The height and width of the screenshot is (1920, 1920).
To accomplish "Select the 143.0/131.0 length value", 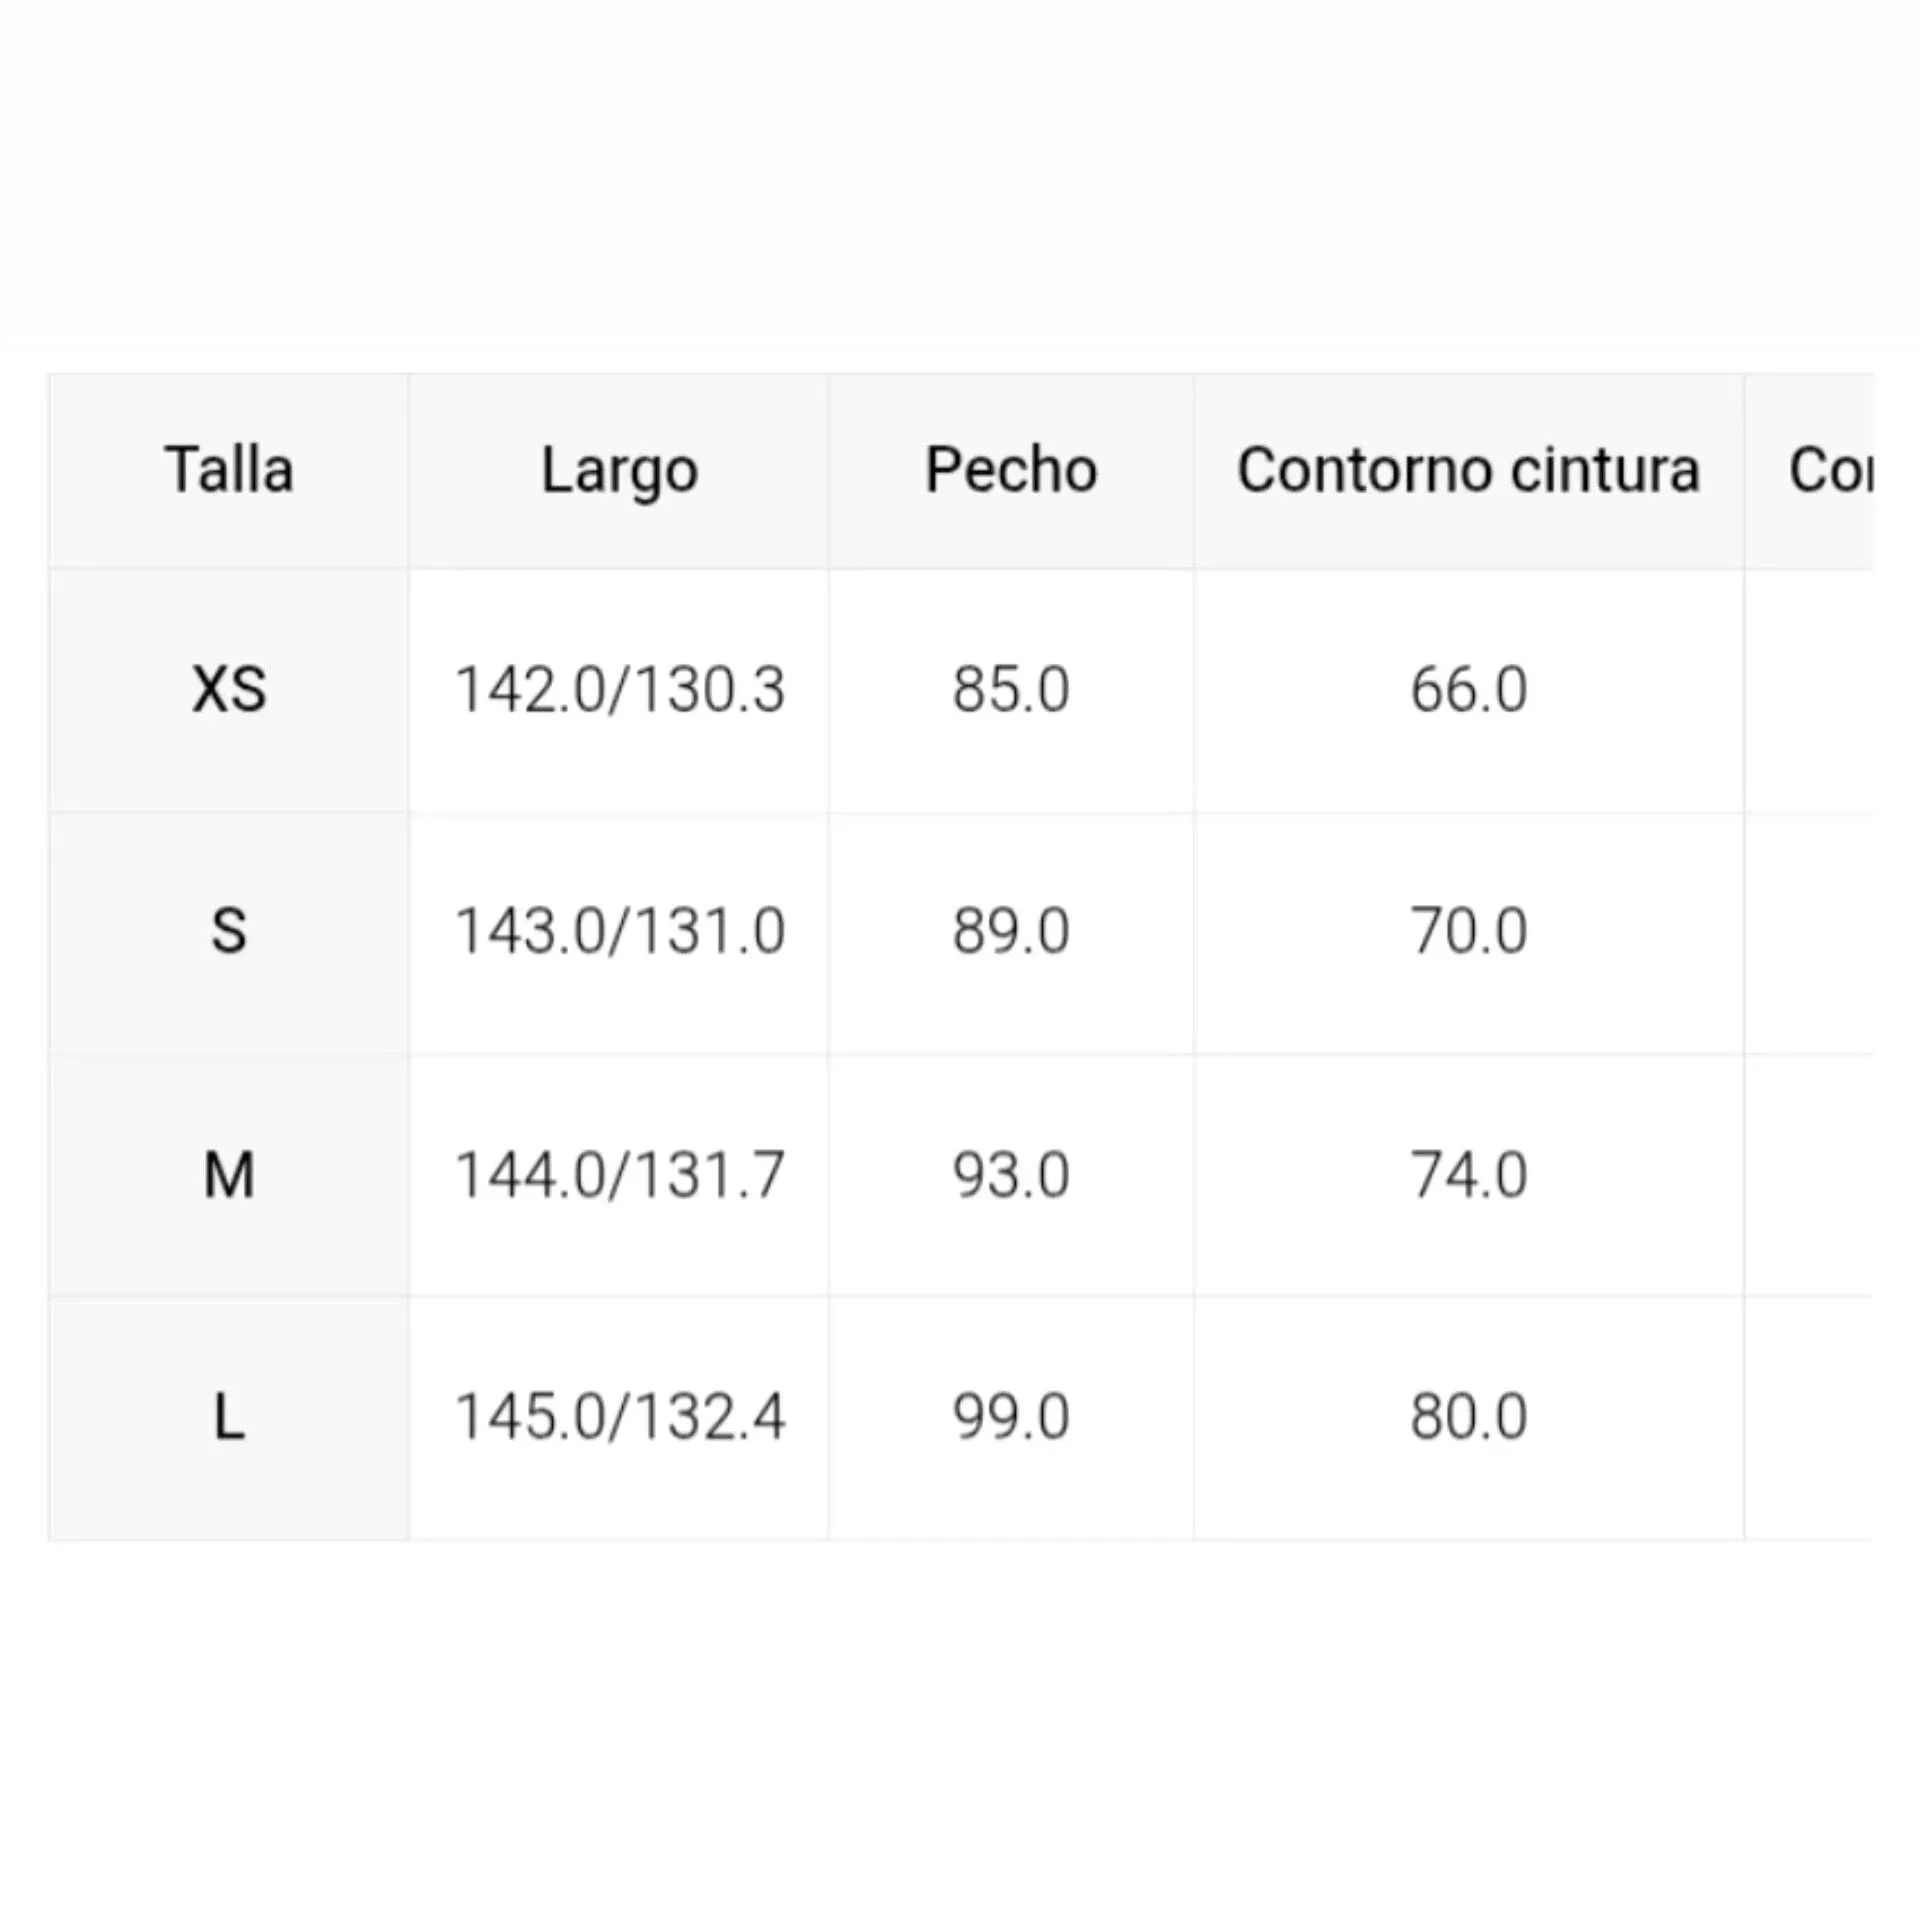I will [x=620, y=932].
